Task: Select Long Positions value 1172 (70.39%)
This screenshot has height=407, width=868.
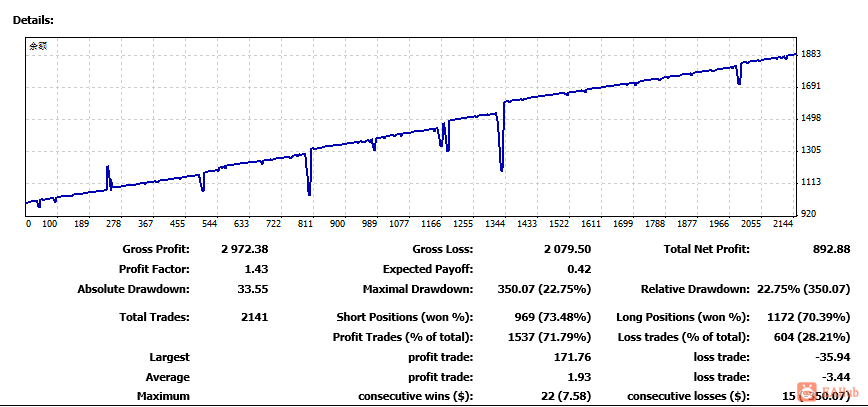Action: point(808,318)
